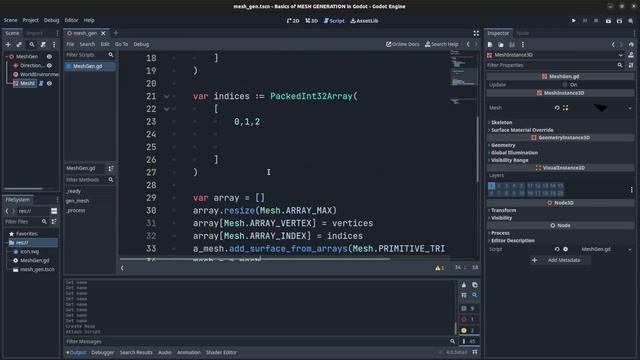Image resolution: width=640 pixels, height=360 pixels.
Task: Toggle distraction-free mode fullscreen icon
Action: tap(476, 33)
